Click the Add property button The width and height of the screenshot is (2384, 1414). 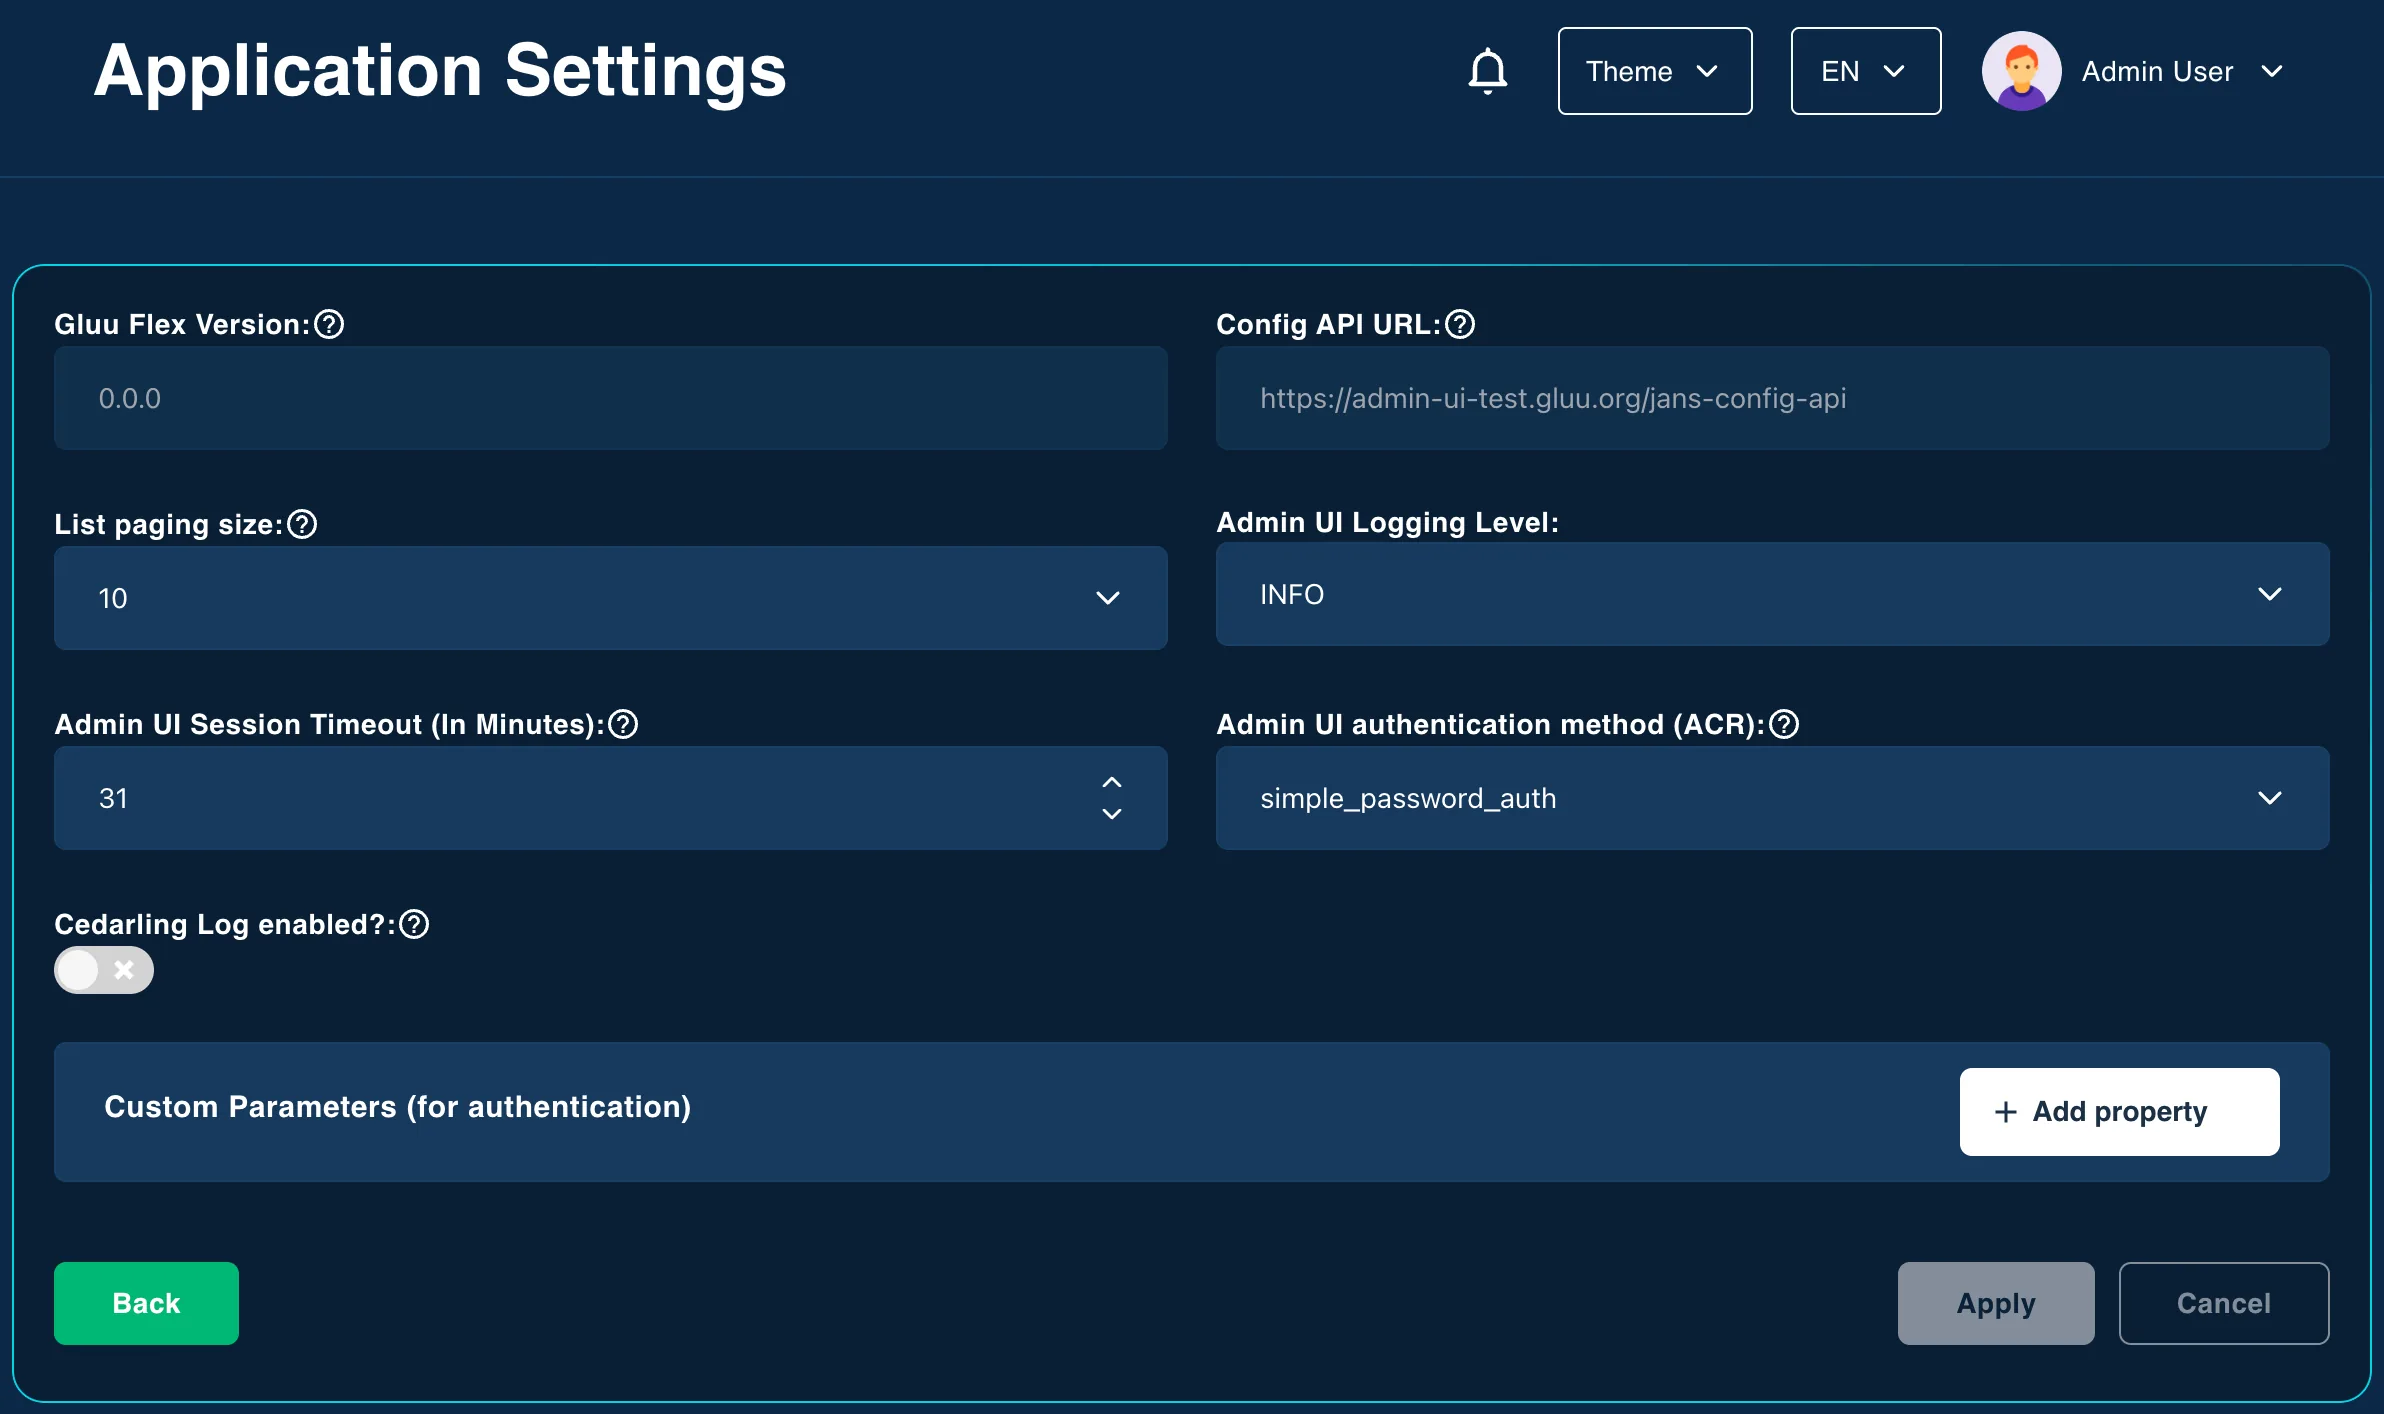(2120, 1112)
